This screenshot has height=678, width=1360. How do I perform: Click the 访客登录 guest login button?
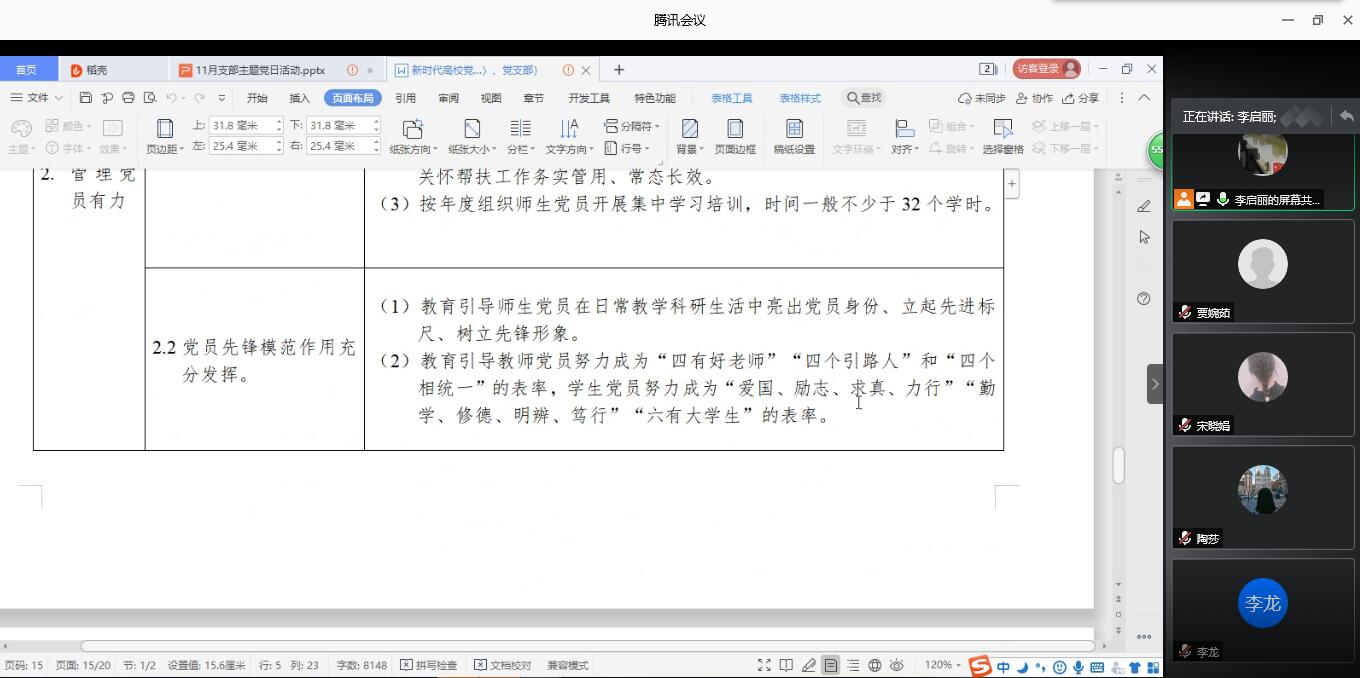[x=1046, y=69]
